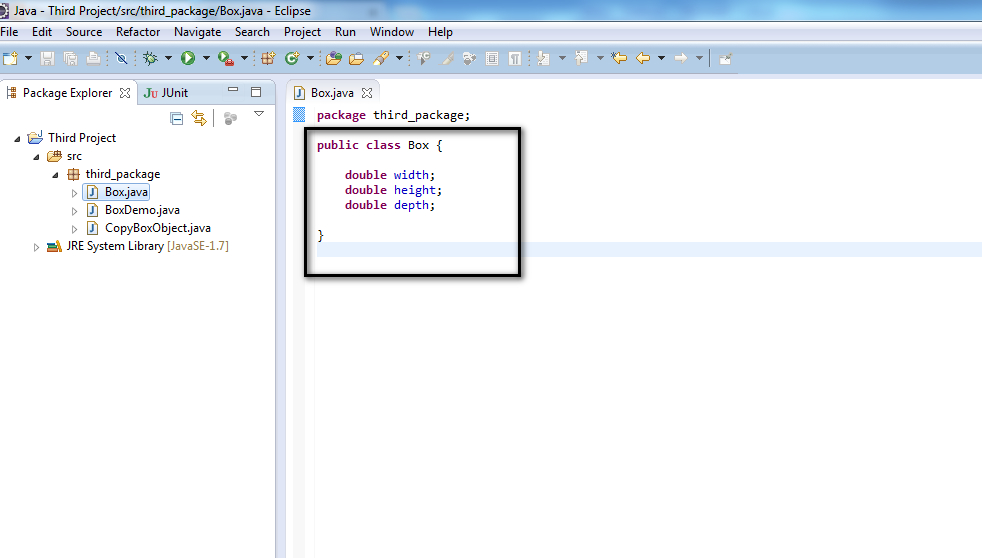Toggle the Mark Occurrences highlighter icon
This screenshot has height=558, width=982.
447,58
